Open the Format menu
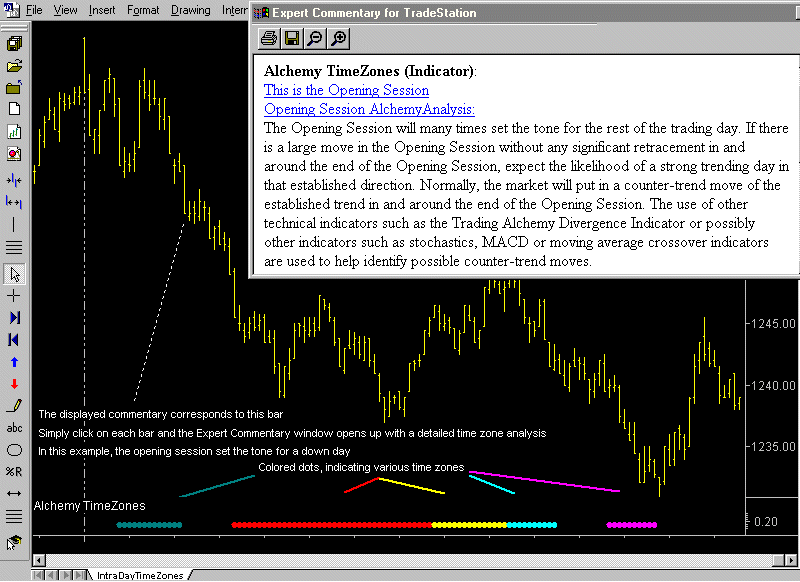800x582 pixels. 143,10
